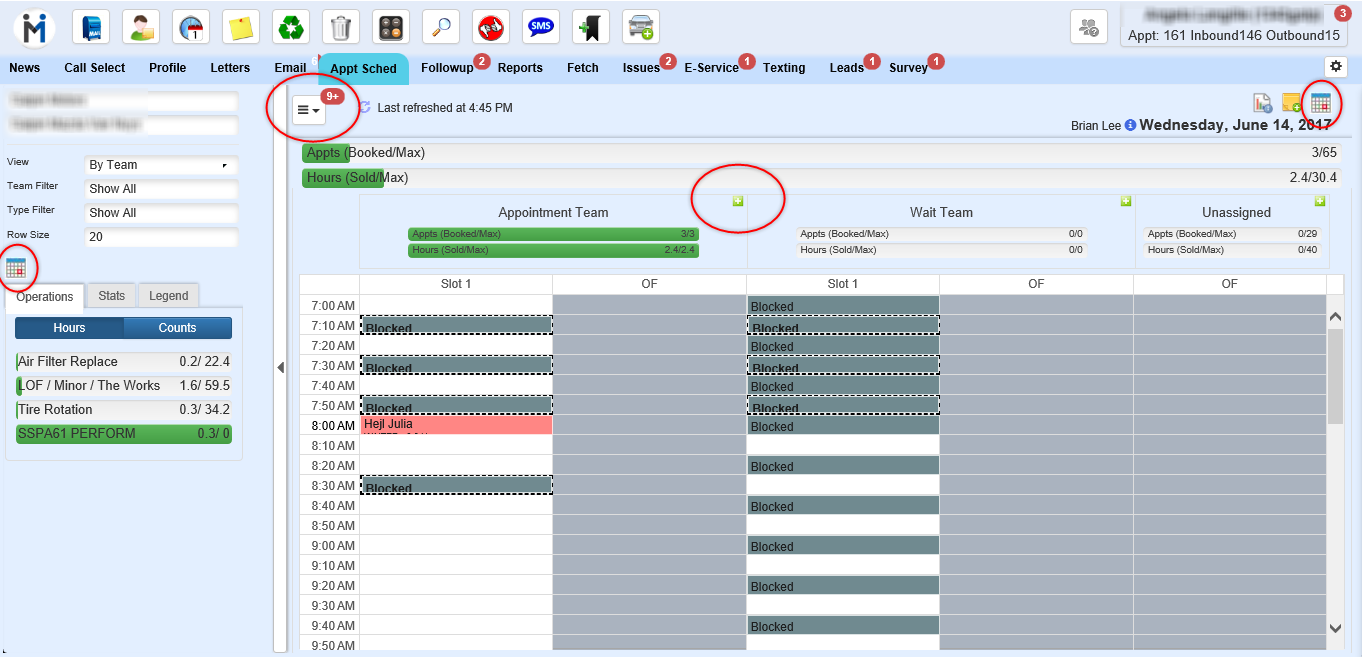This screenshot has height=657, width=1362.
Task: Expand Appointment Team with green plus
Action: [738, 201]
